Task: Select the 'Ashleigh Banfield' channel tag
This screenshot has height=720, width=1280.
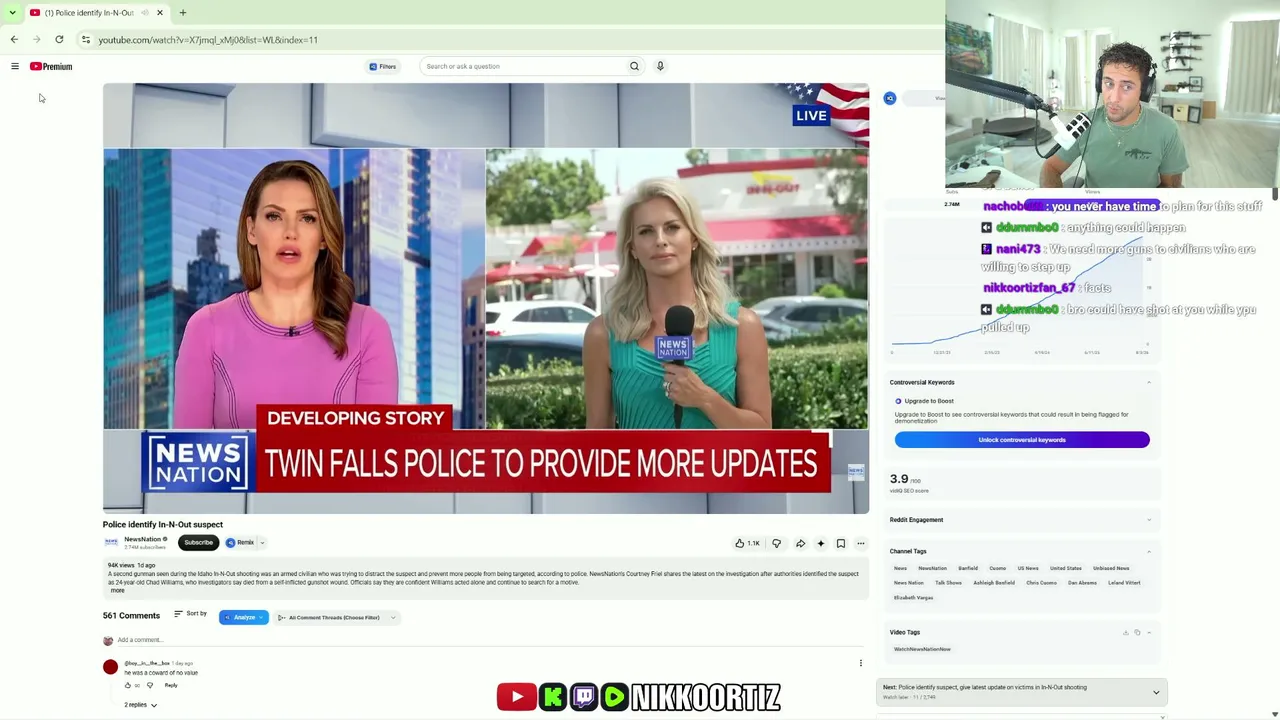Action: 993,583
